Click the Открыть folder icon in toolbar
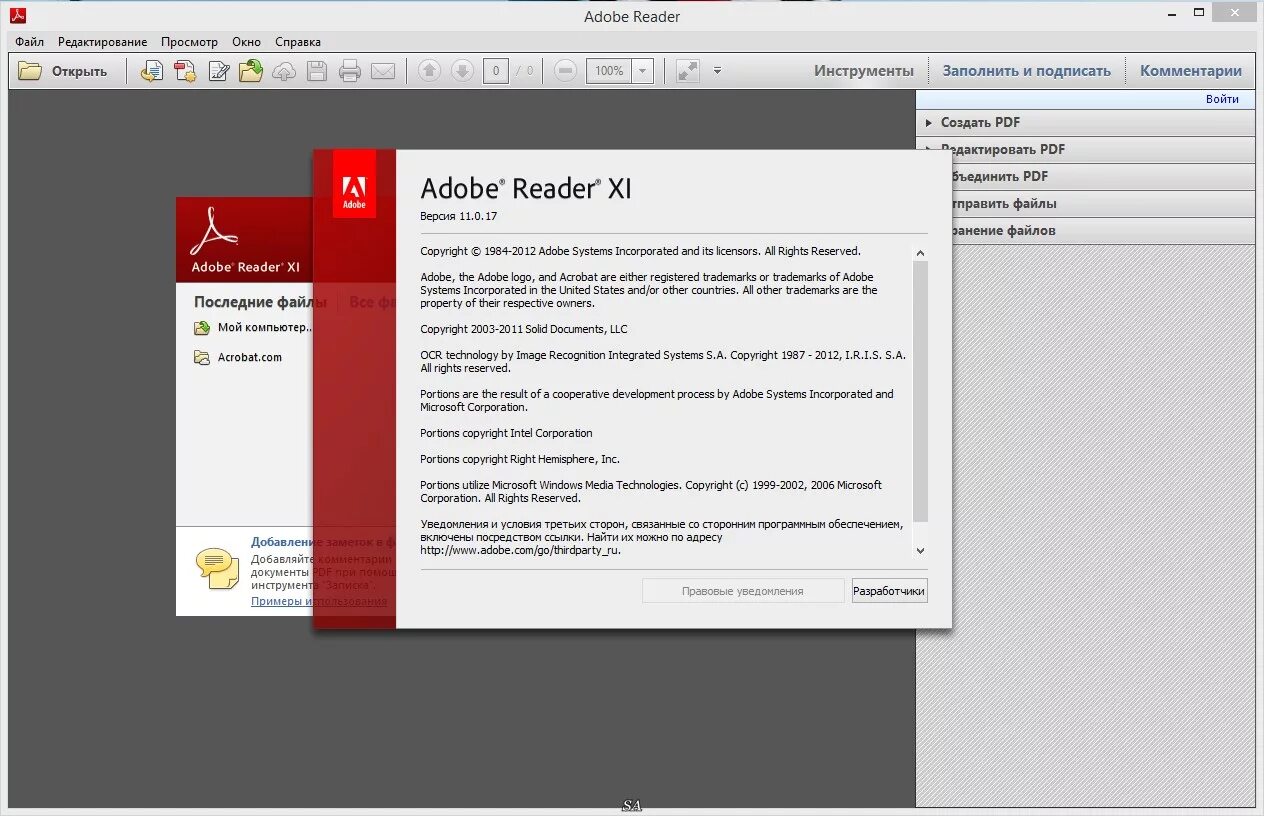This screenshot has height=816, width=1264. point(30,71)
